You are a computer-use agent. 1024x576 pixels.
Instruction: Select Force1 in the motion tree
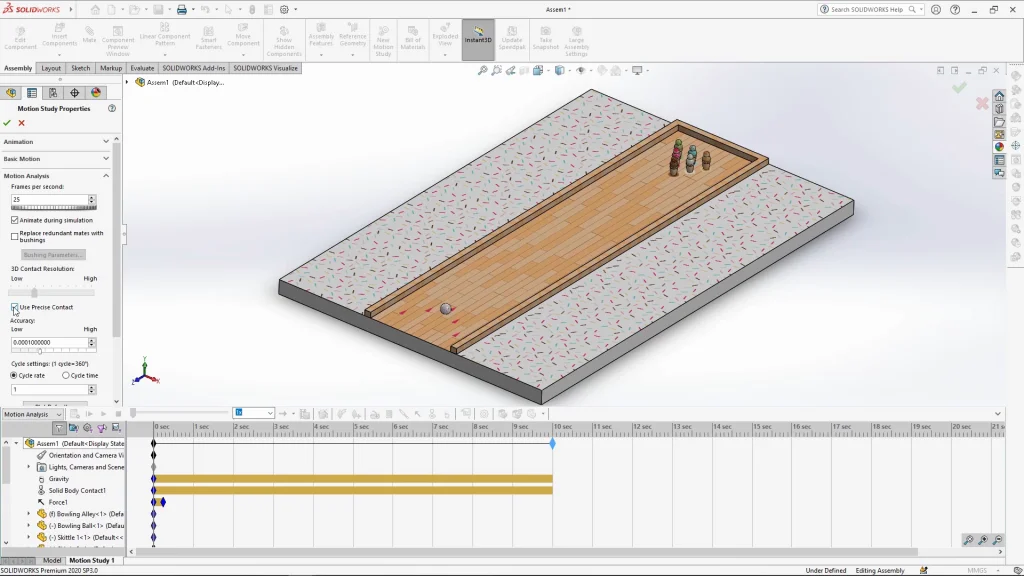tap(58, 502)
